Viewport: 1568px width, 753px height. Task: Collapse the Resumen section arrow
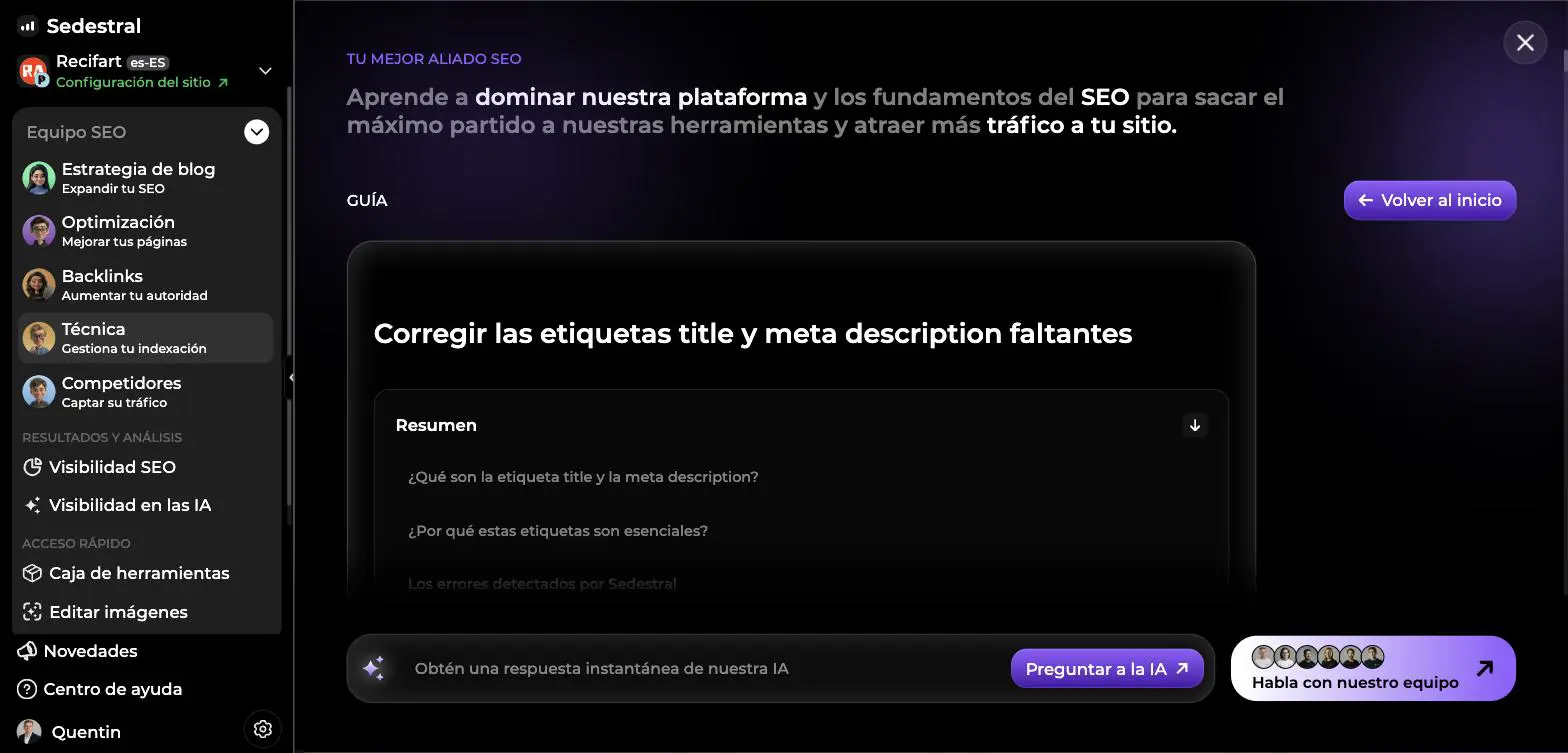point(1195,425)
